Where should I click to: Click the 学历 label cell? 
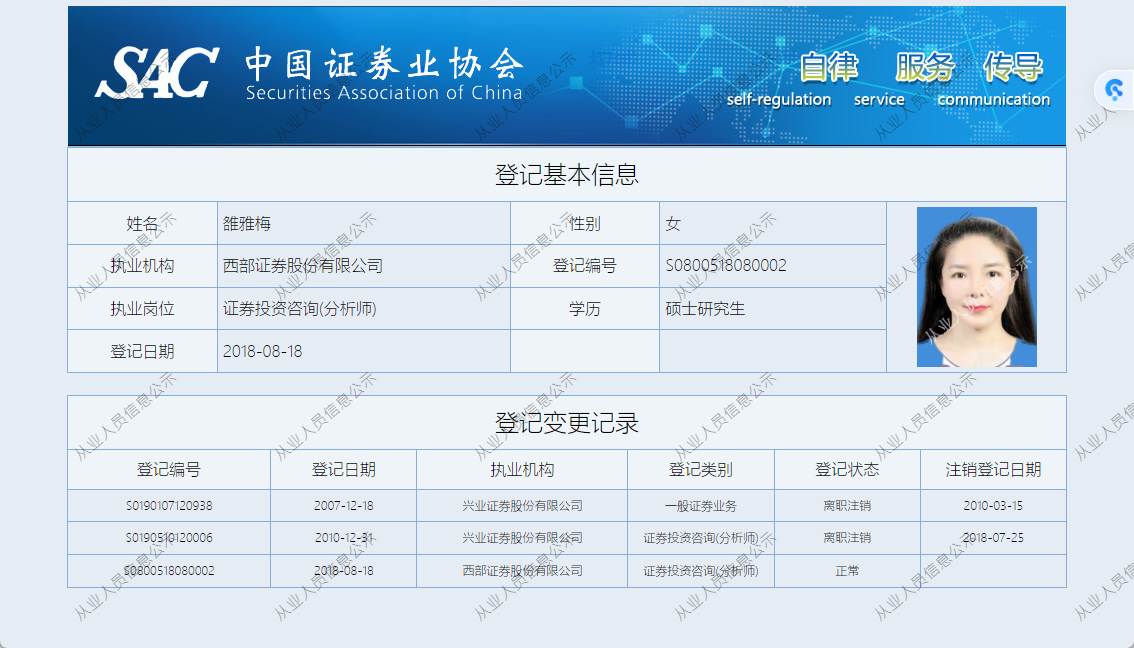click(584, 309)
